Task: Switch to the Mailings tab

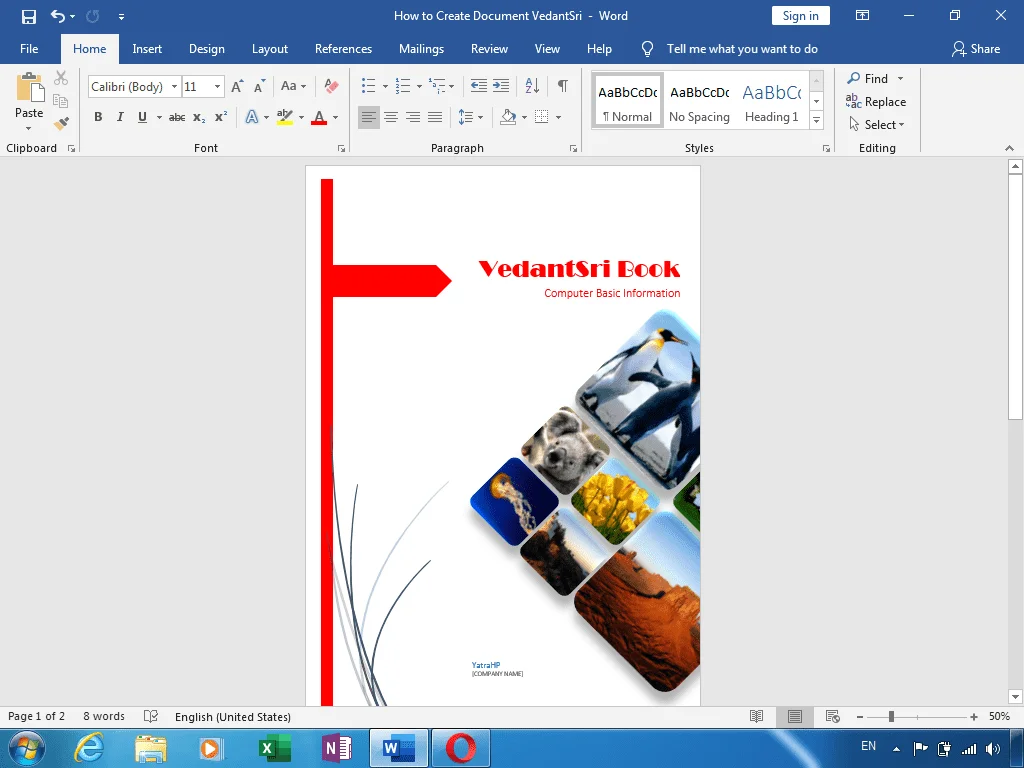Action: (x=421, y=49)
